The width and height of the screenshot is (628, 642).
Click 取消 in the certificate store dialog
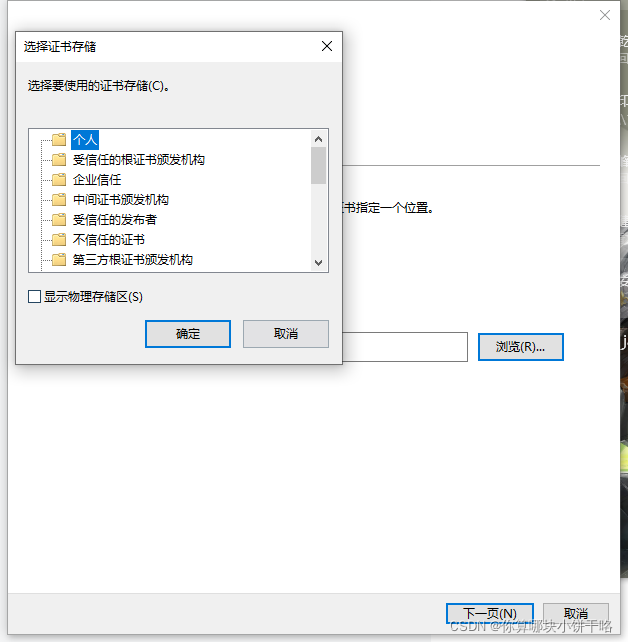[x=286, y=334]
